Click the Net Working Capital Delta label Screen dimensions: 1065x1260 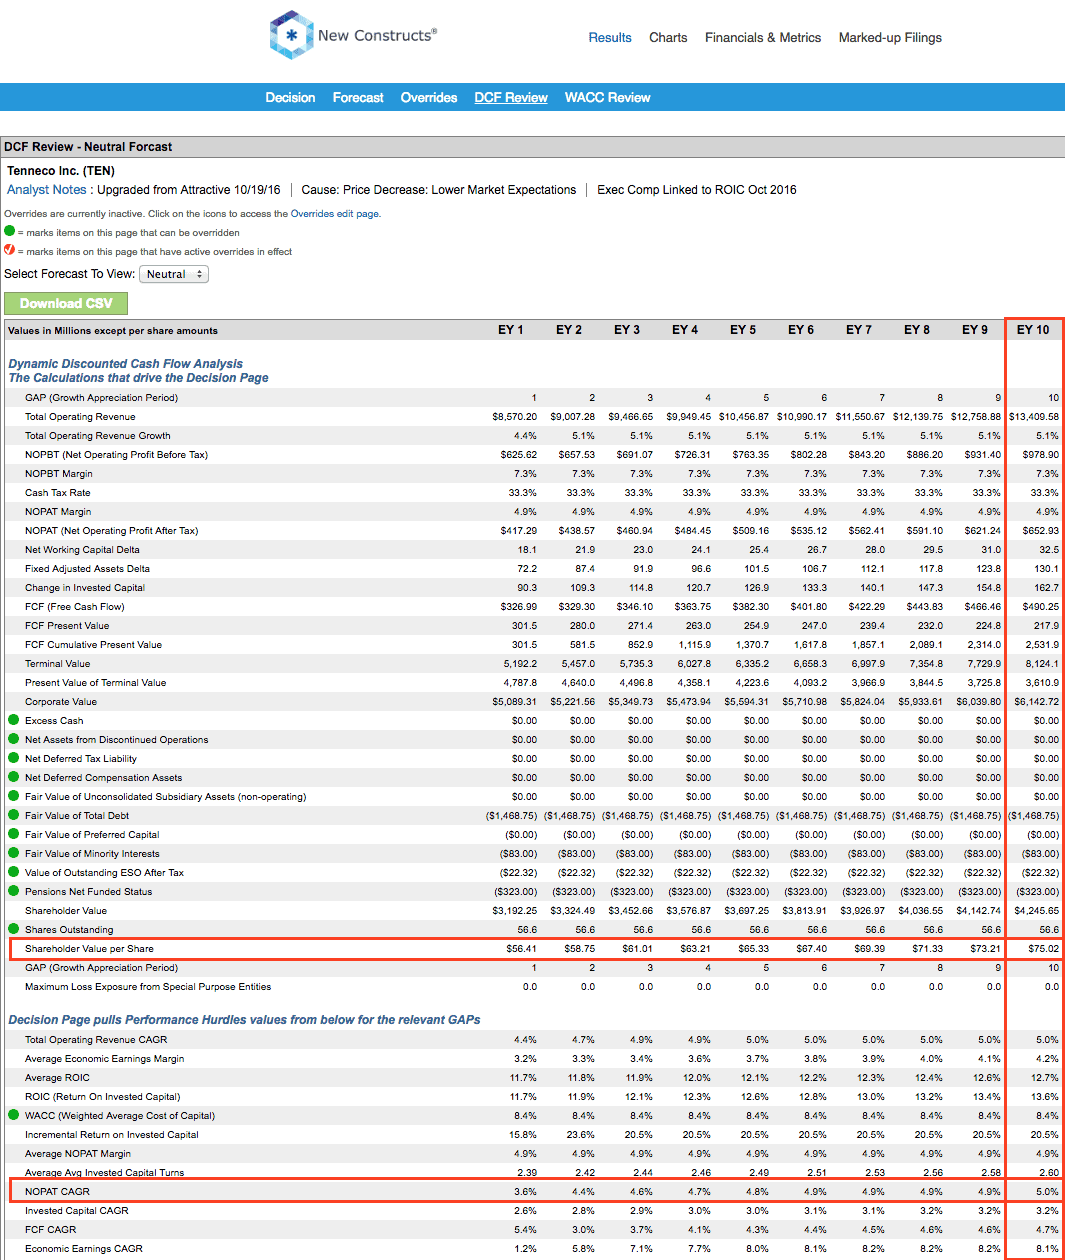82,550
